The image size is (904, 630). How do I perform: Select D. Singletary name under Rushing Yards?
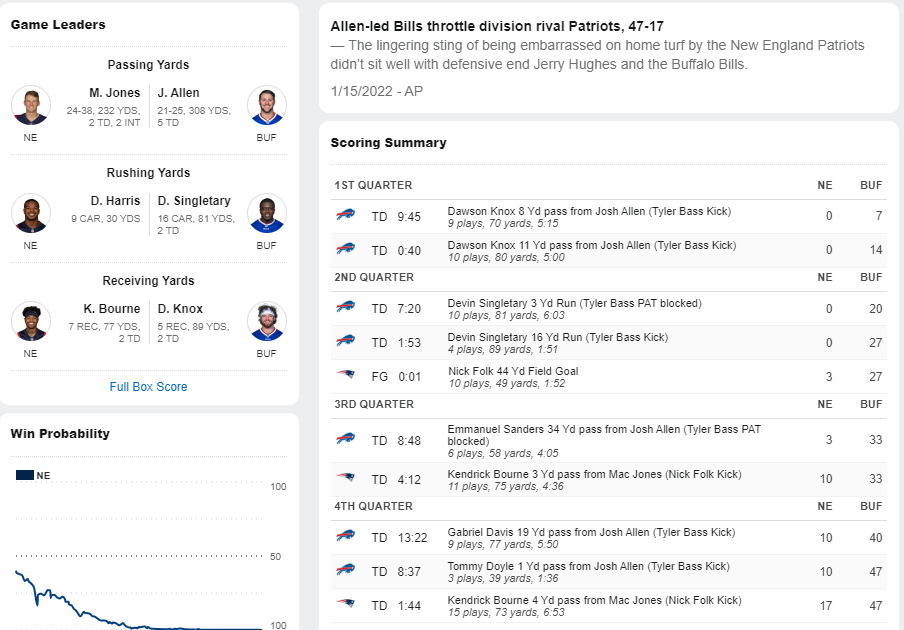click(194, 201)
